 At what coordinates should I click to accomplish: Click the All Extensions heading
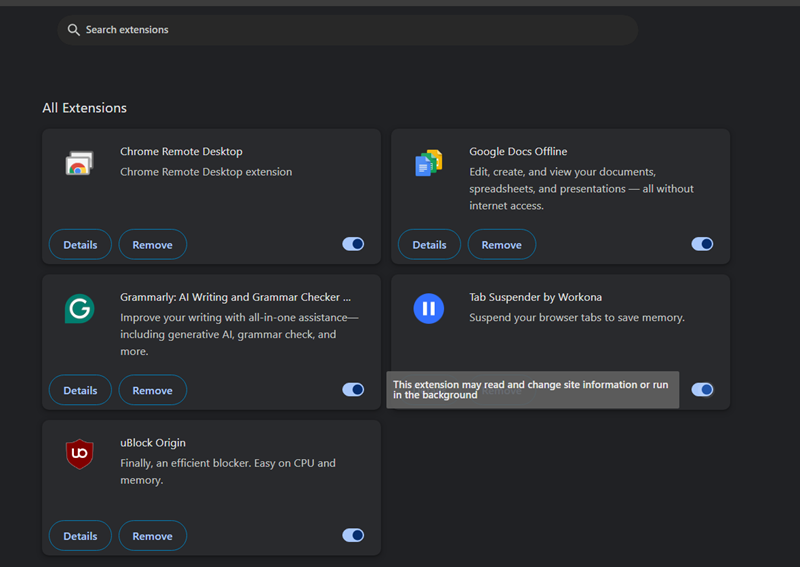click(x=85, y=108)
